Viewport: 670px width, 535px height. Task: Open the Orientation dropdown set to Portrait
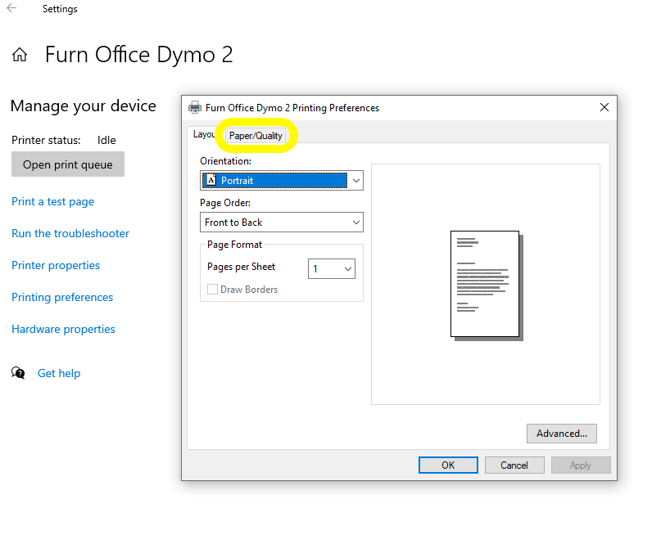(282, 180)
